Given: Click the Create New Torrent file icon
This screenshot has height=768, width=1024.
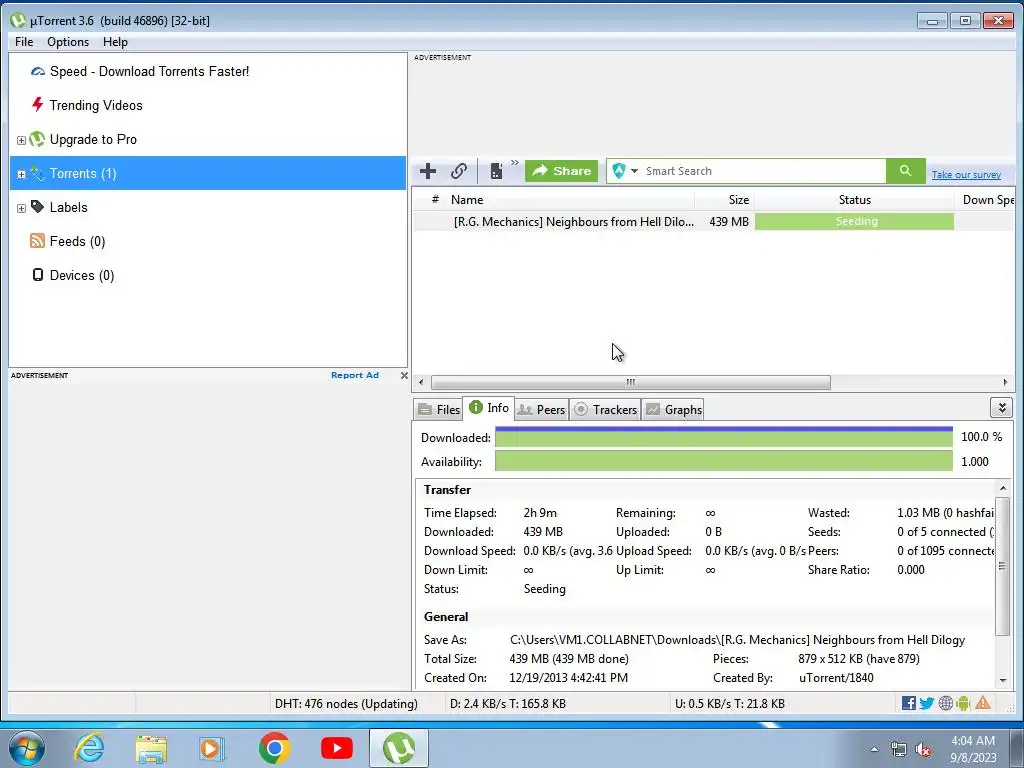Looking at the screenshot, I should [x=496, y=171].
